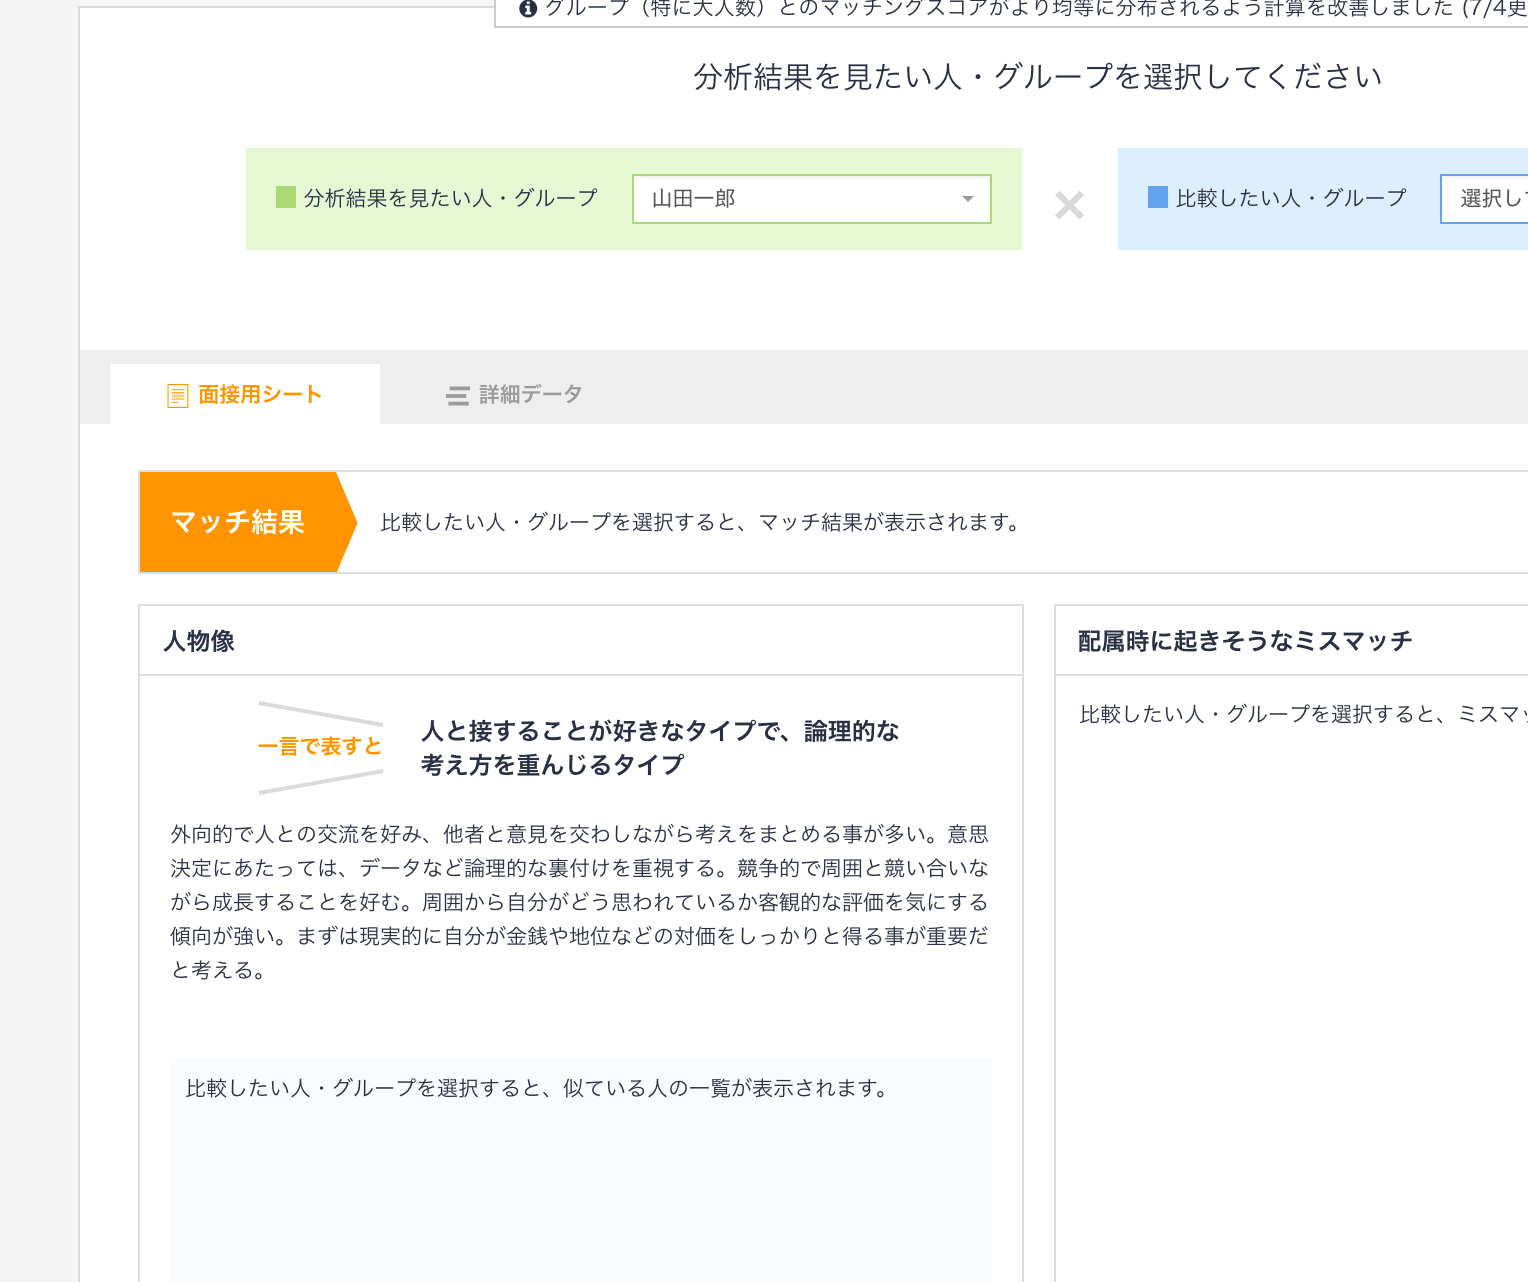Open the 選択してください comparison selector
Viewport: 1528px width, 1282px height.
pyautogui.click(x=1490, y=199)
